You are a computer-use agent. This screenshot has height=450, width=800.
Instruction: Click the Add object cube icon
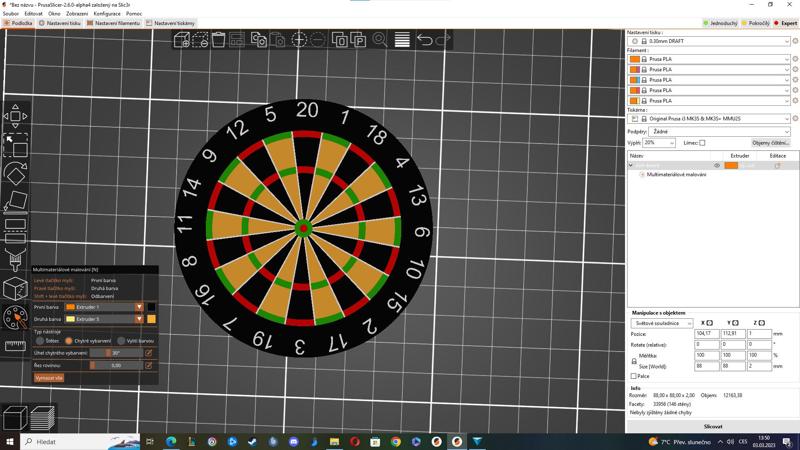[182, 40]
